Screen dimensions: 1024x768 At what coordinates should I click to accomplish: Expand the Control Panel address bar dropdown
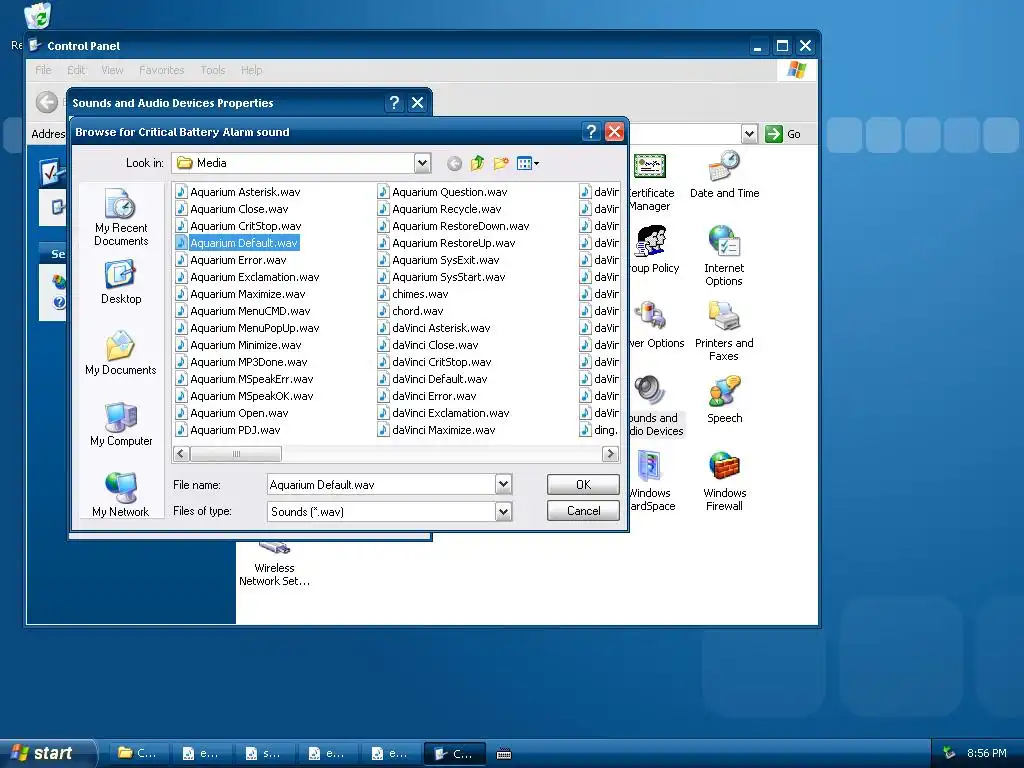tap(749, 134)
